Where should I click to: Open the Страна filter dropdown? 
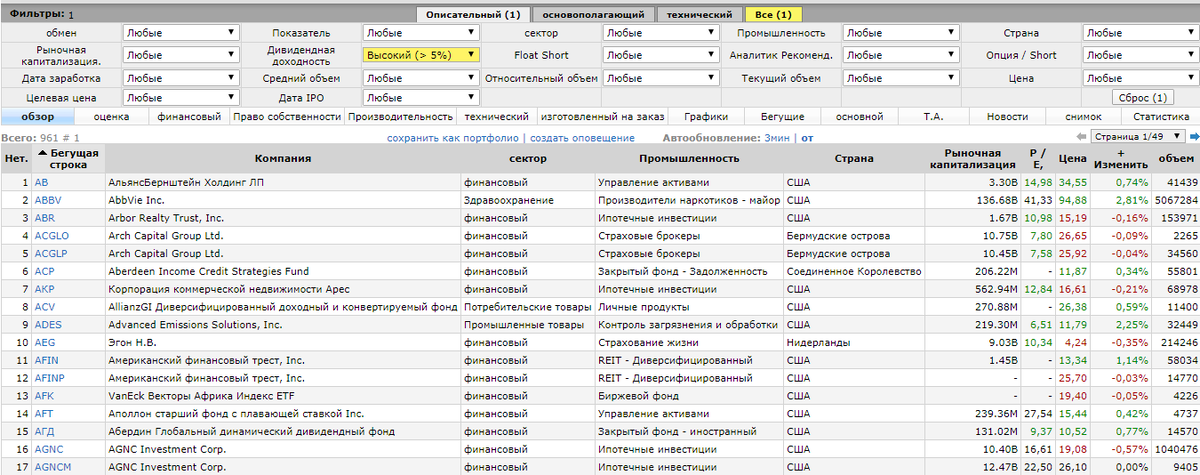coord(1141,32)
